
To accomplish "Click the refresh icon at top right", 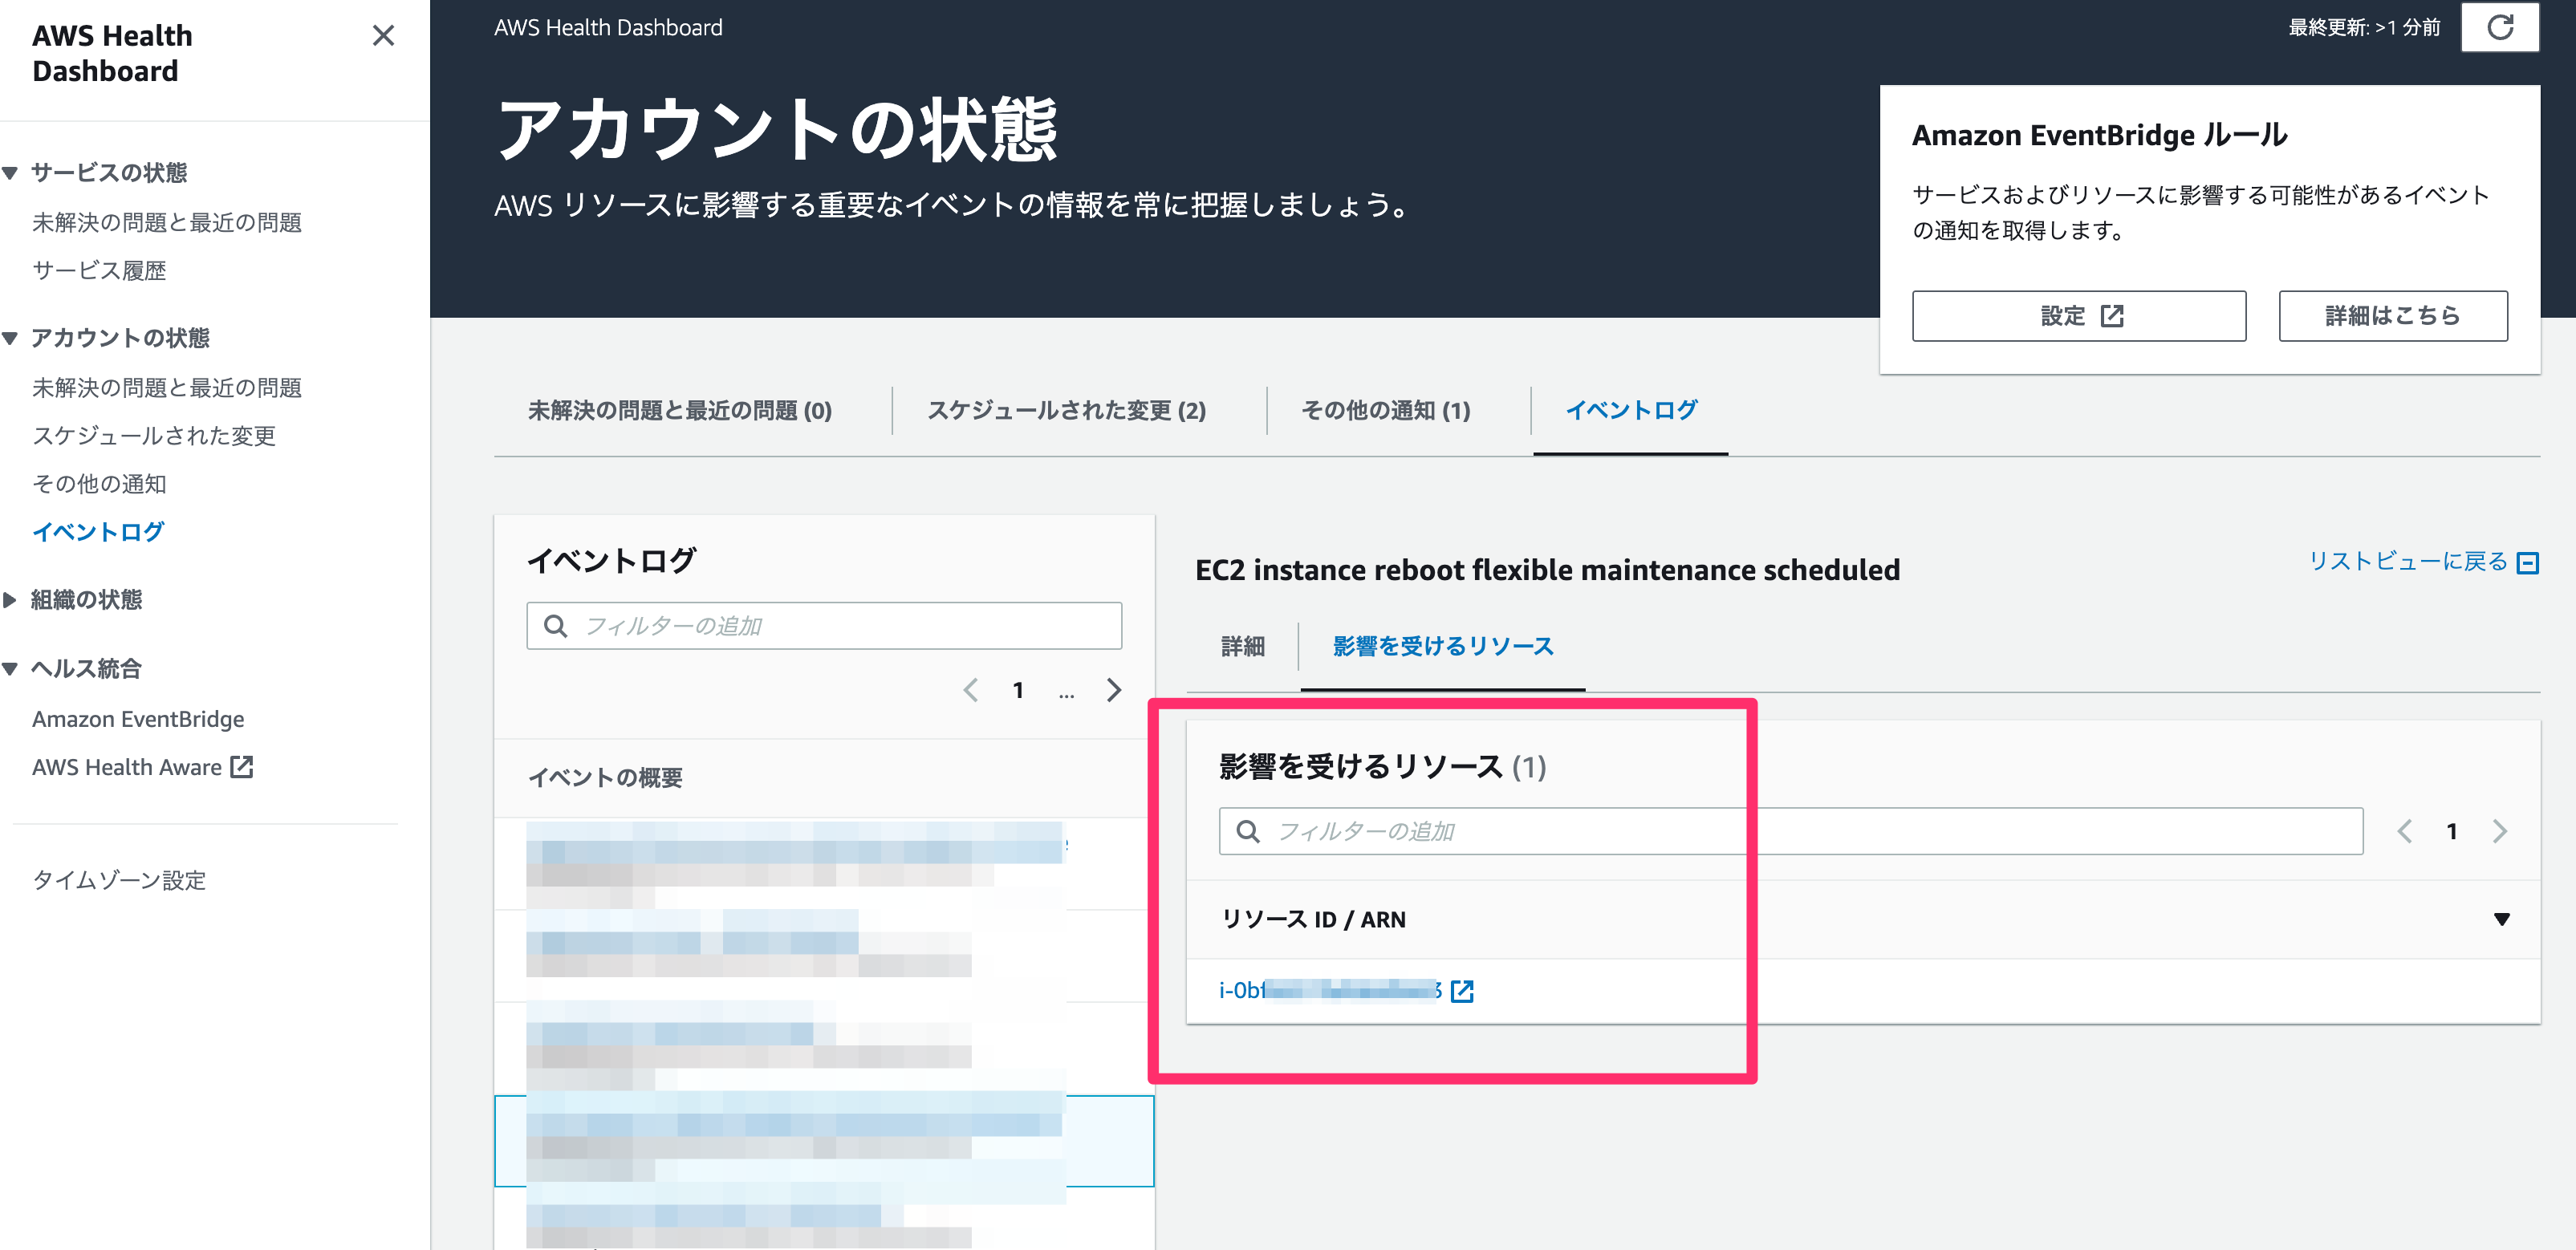I will coord(2499,28).
